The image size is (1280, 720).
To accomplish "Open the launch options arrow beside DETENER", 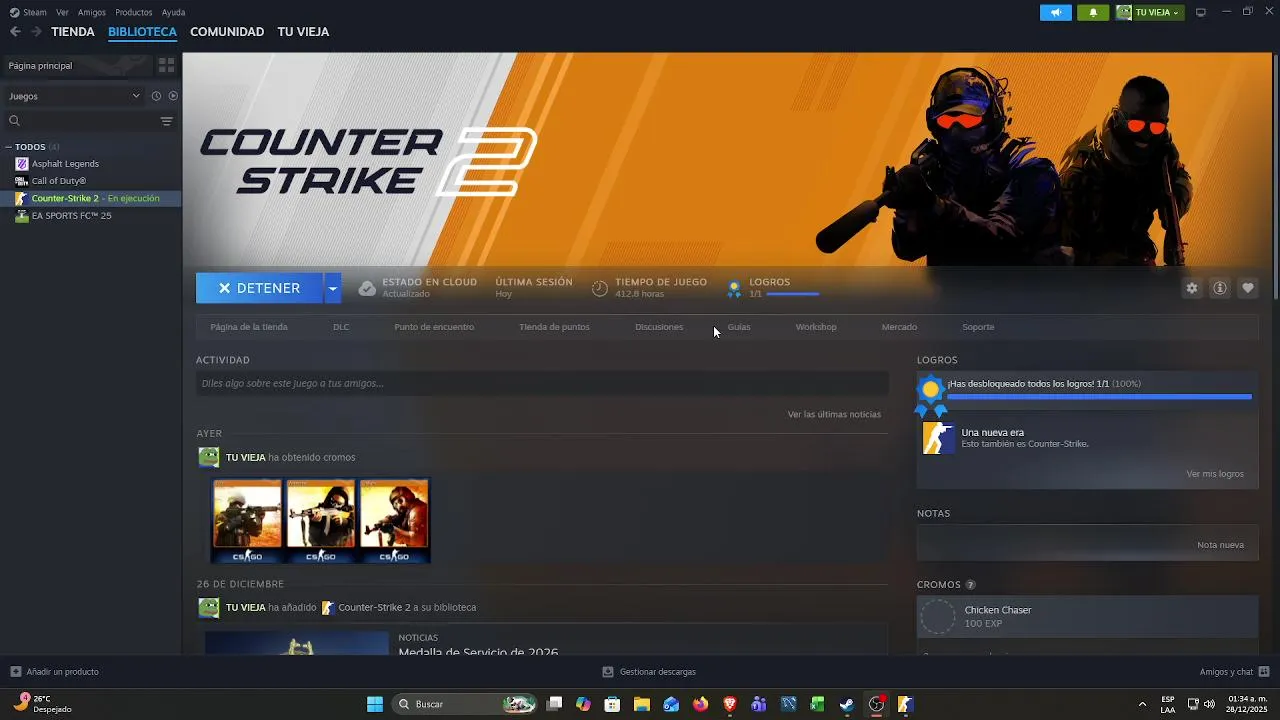I will coord(332,288).
